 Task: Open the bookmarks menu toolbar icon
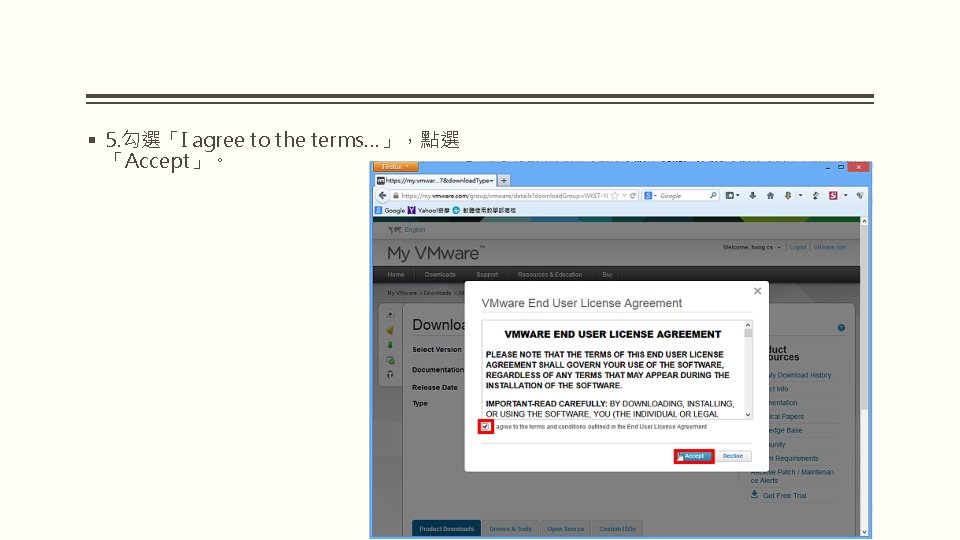[732, 195]
